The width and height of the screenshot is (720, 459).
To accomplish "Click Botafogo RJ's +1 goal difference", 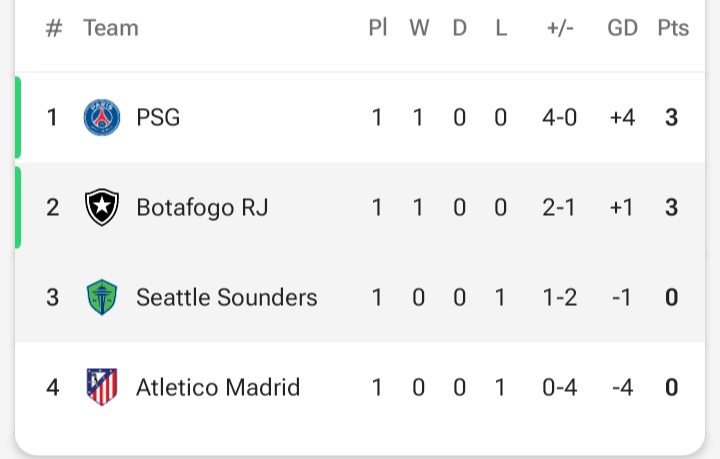I will 622,208.
